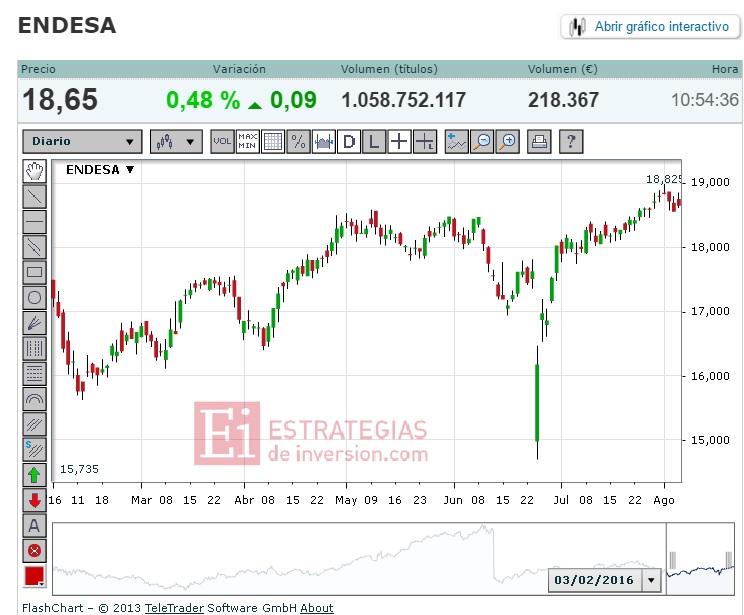The width and height of the screenshot is (744, 615).
Task: Click the volume 1.058.752.117 figure
Action: [404, 101]
